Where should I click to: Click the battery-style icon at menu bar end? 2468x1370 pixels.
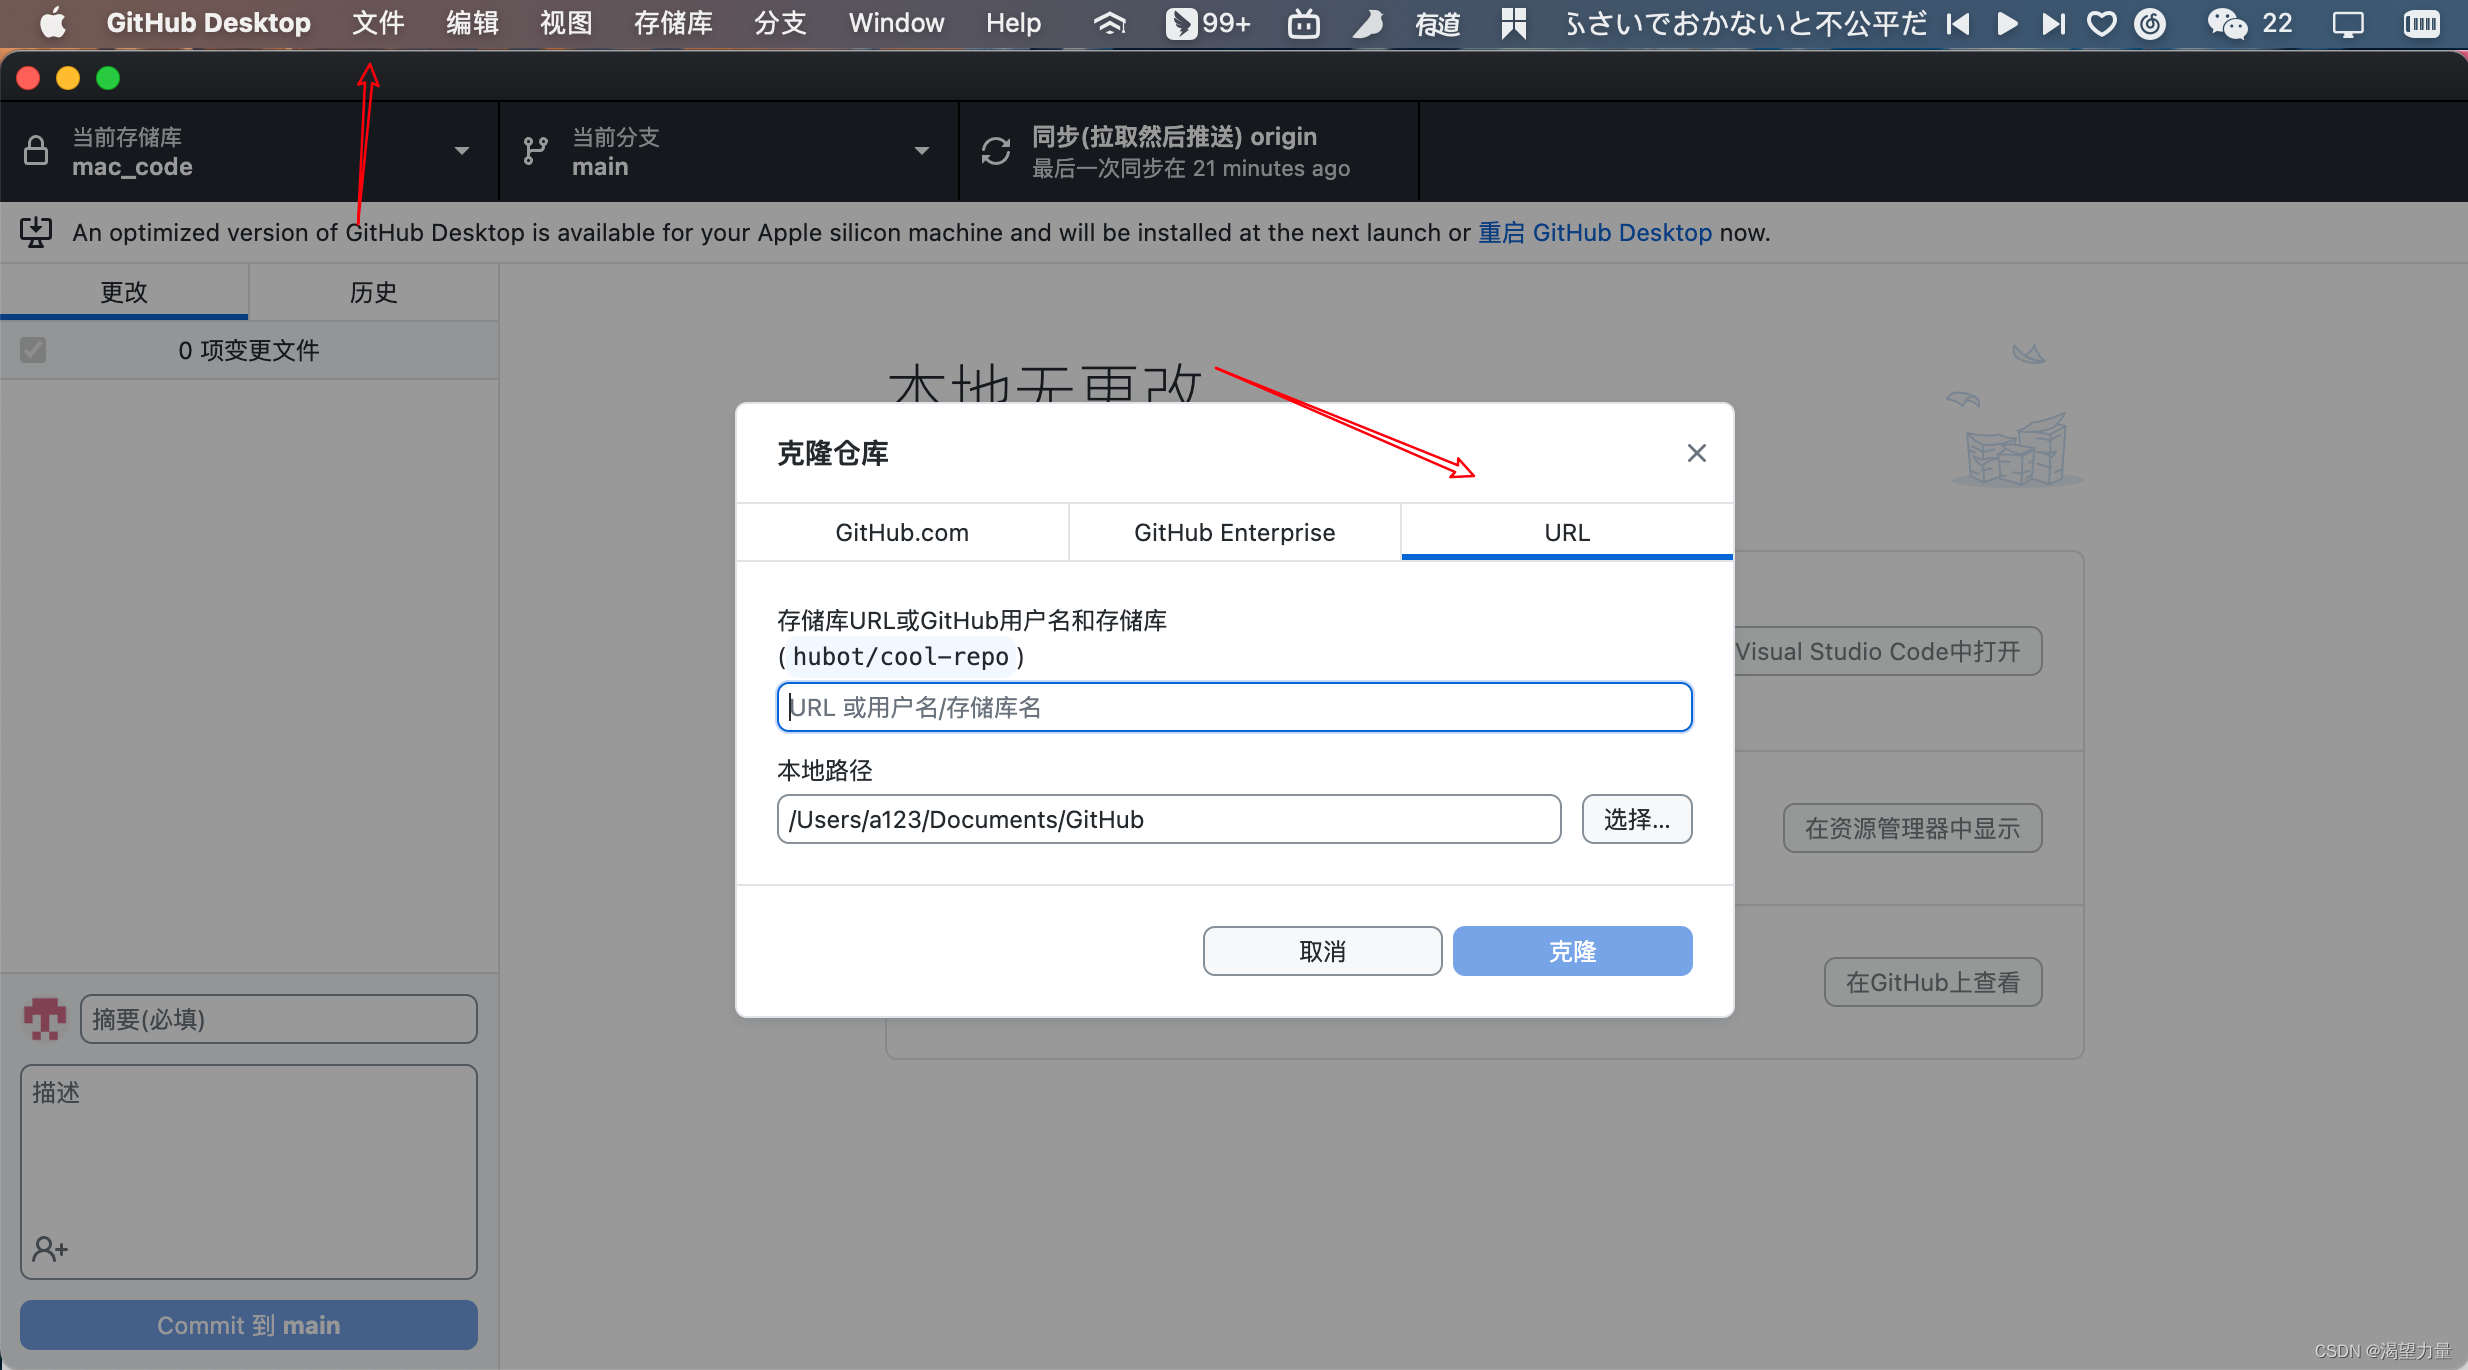coord(2421,23)
